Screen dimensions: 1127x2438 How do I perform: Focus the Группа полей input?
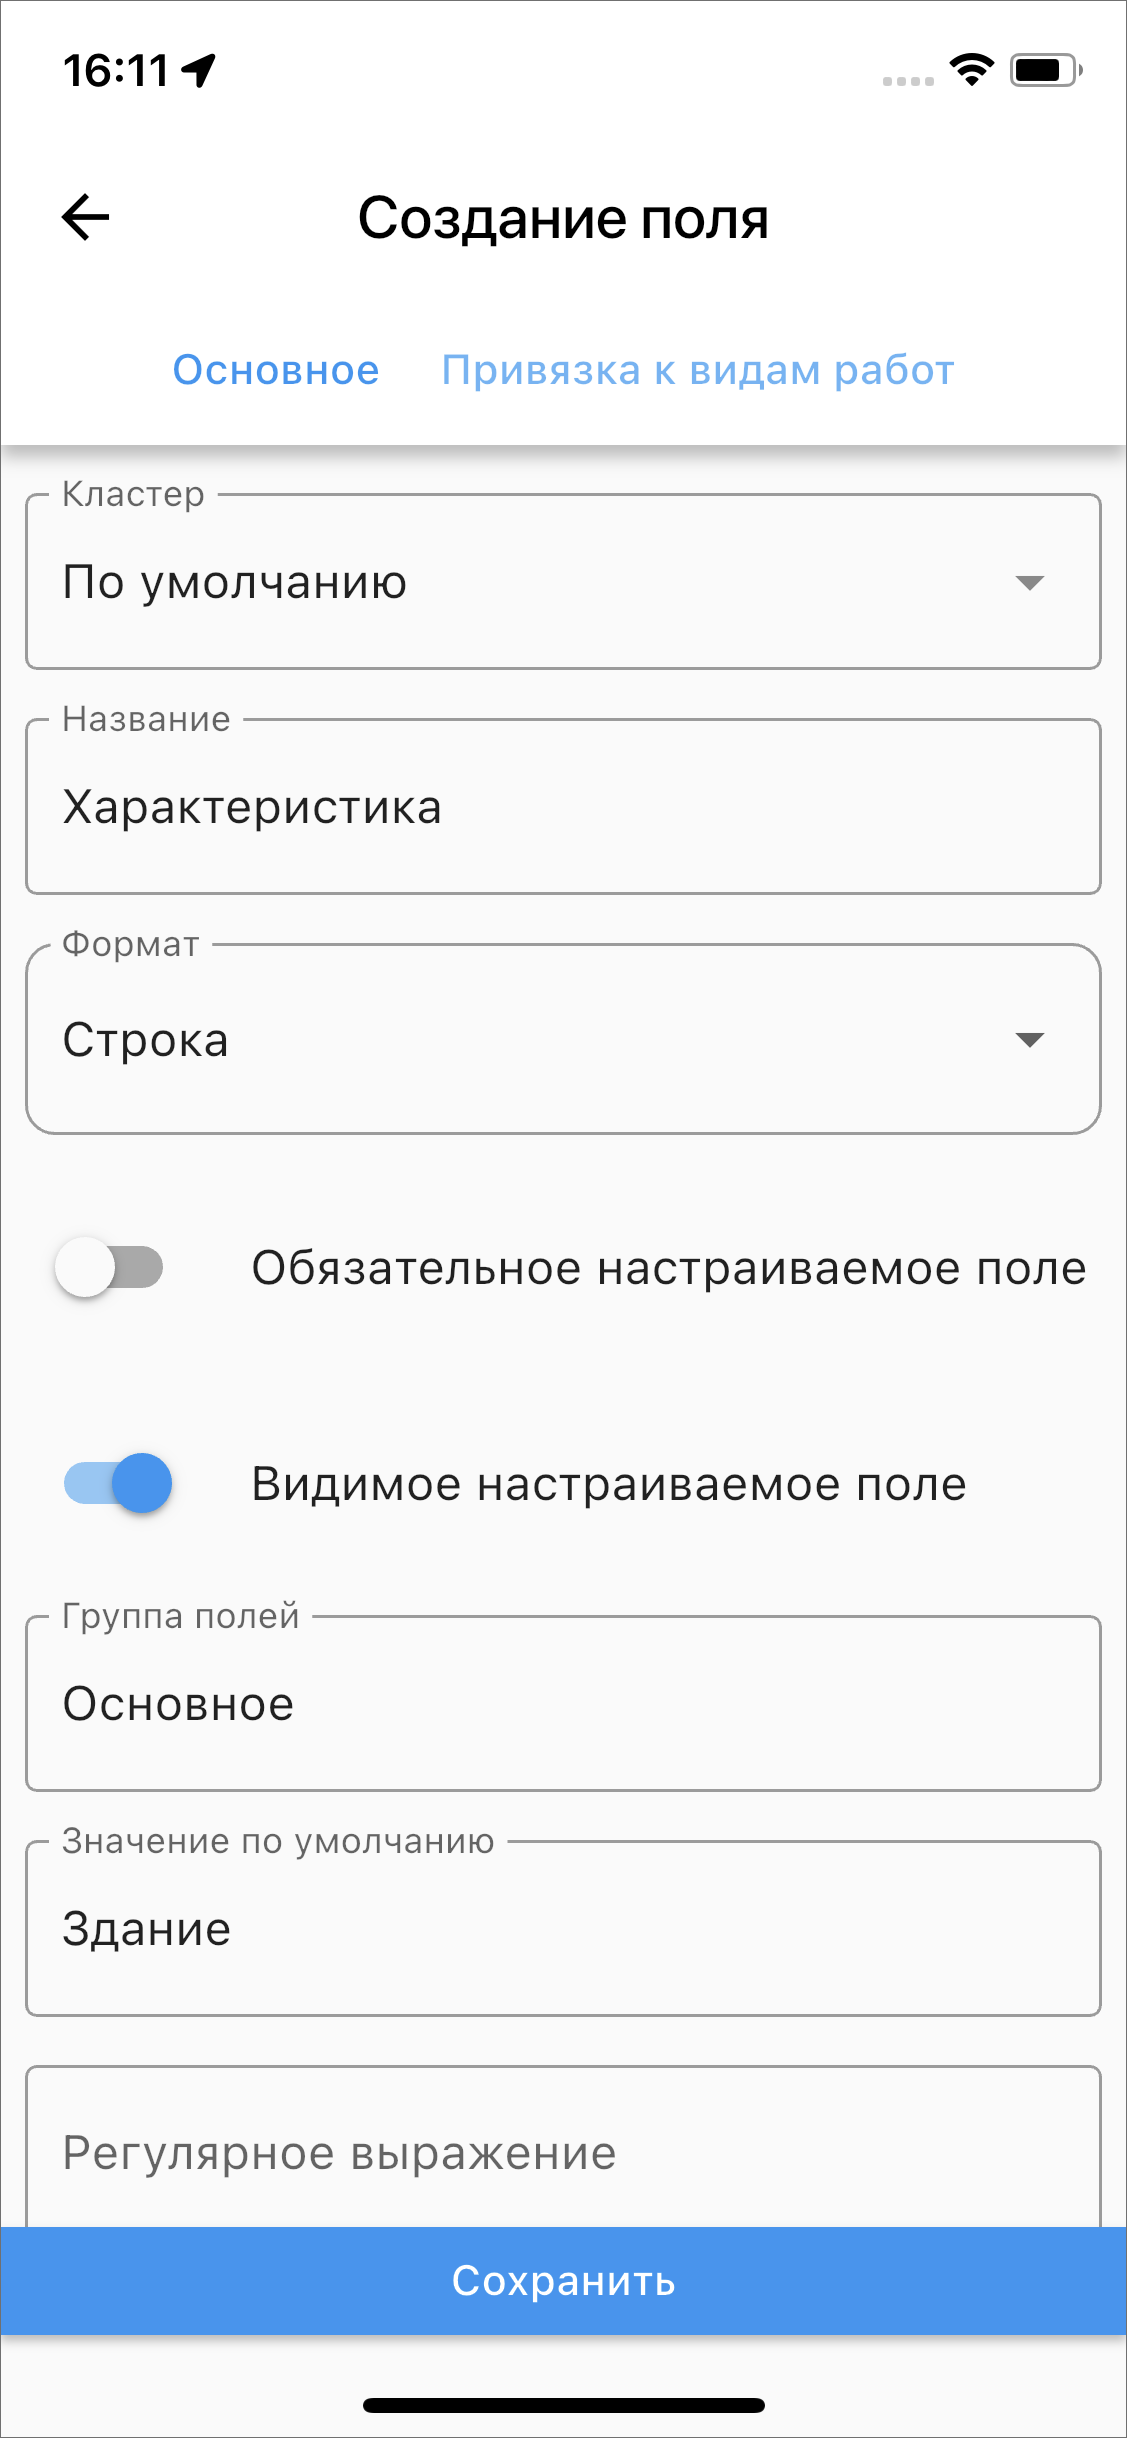pos(563,1704)
